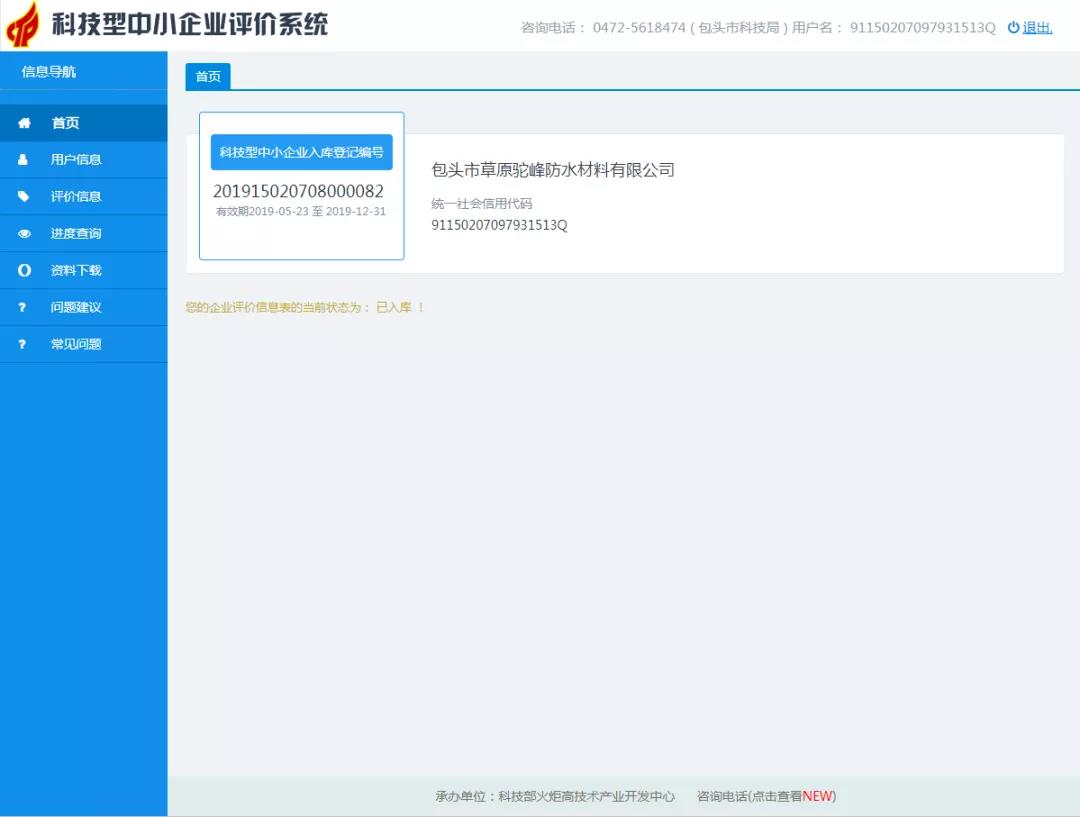Select 资料下载 in the navigation
This screenshot has height=817, width=1080.
[83, 270]
